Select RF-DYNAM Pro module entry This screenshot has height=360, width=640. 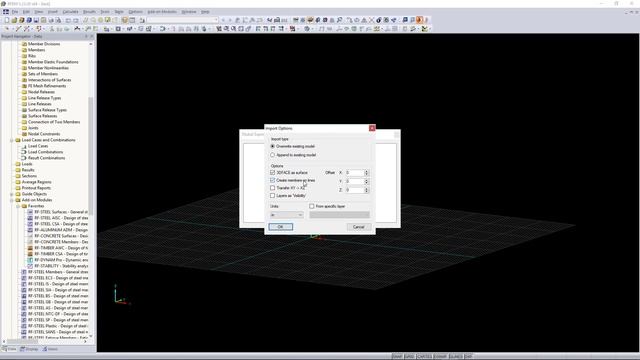pyautogui.click(x=61, y=260)
